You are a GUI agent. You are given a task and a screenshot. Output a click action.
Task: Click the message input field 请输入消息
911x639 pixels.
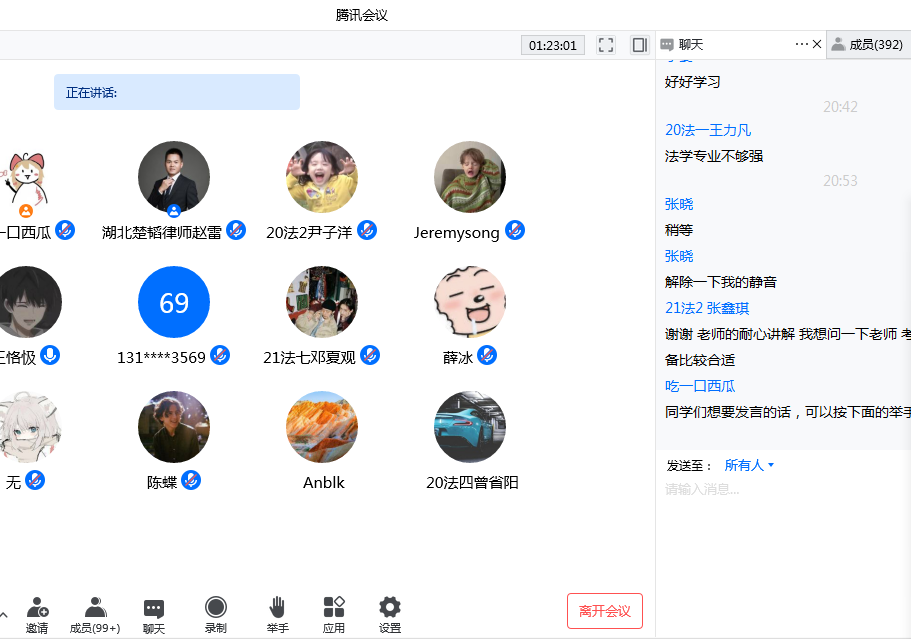780,489
